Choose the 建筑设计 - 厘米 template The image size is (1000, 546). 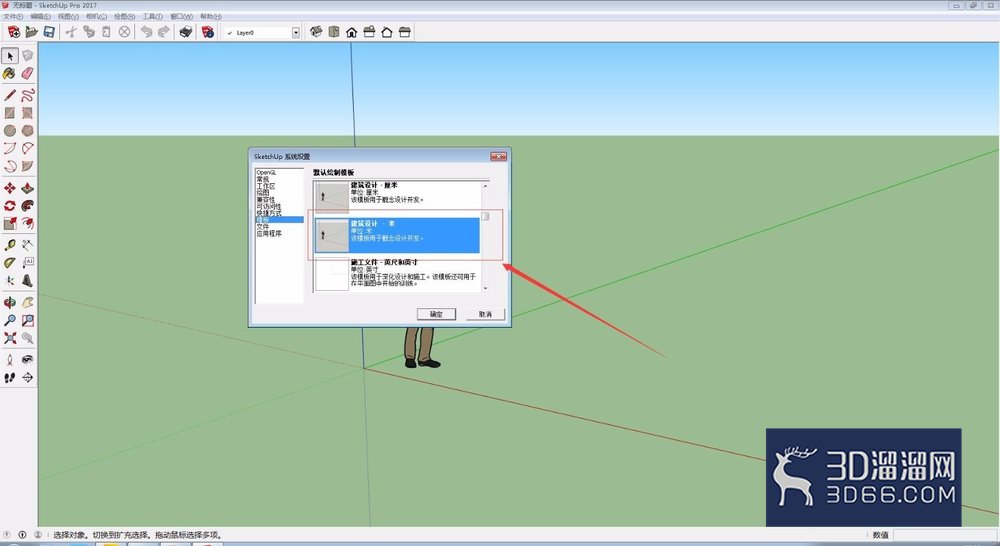[x=397, y=195]
